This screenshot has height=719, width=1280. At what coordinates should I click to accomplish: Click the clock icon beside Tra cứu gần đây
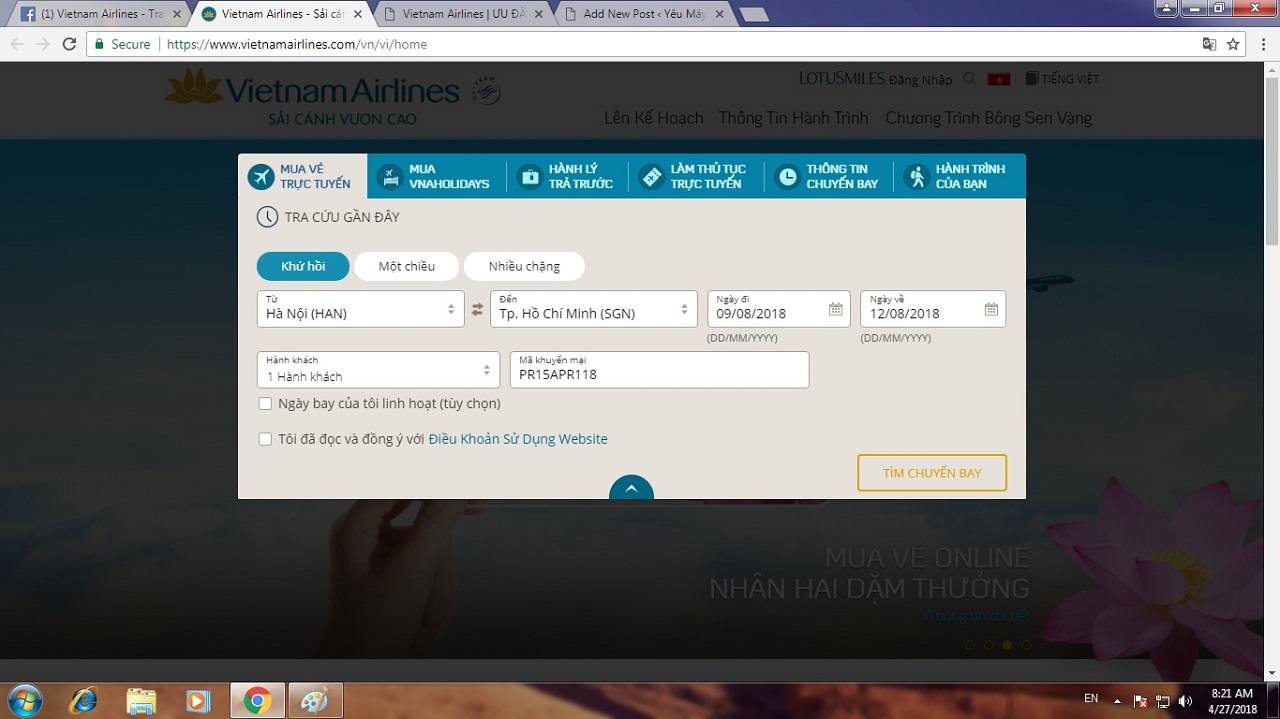click(267, 217)
